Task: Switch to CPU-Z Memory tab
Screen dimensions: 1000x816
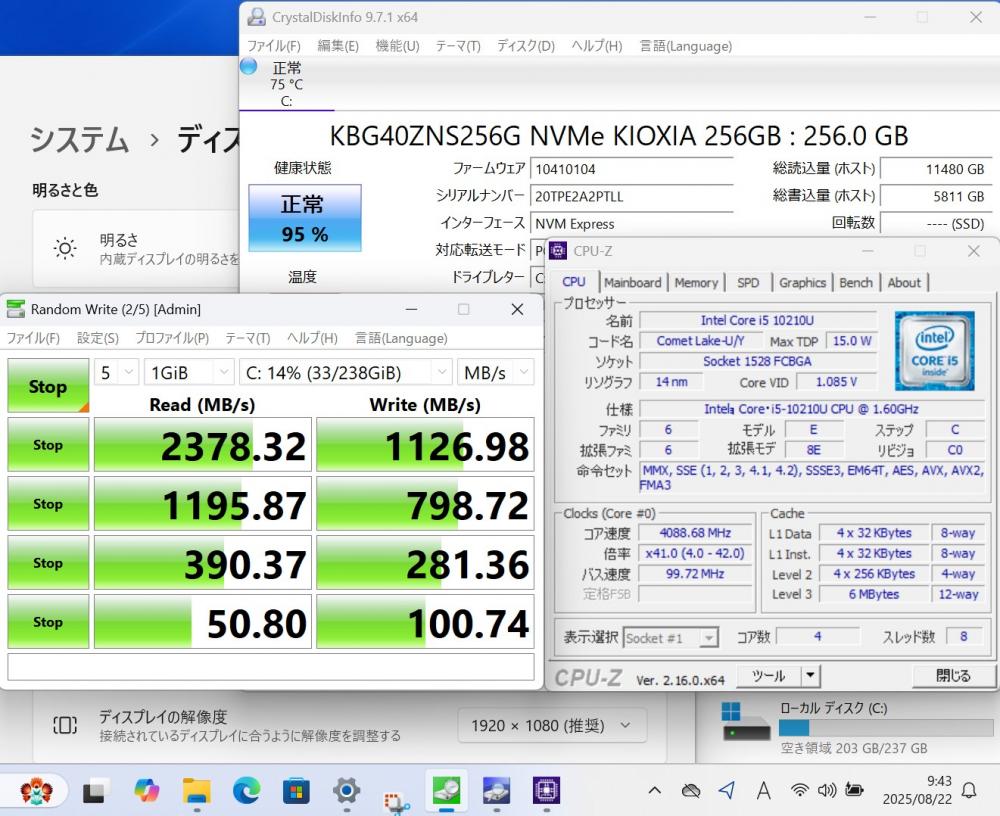Action: 696,283
